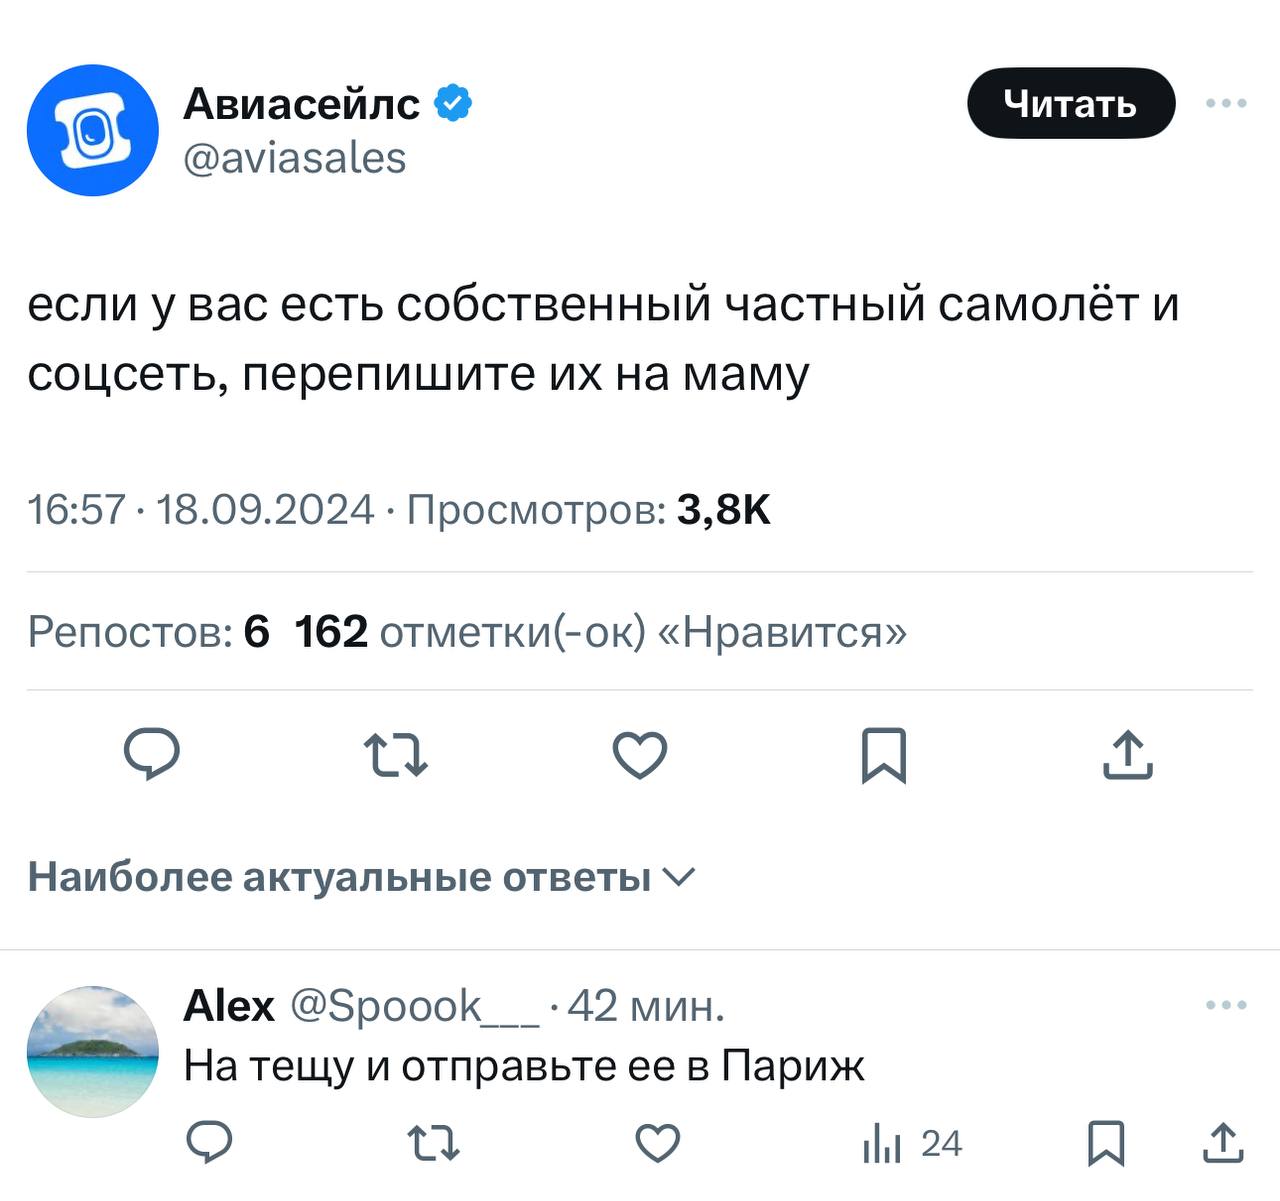Repost the Авиасейлс tweet
Viewport: 1280px width, 1201px height.
point(395,755)
